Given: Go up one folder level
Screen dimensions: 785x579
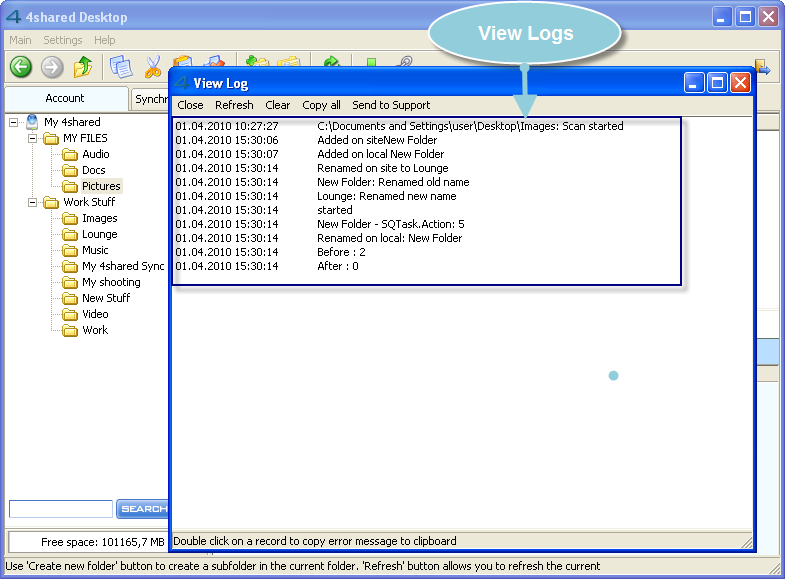Looking at the screenshot, I should [83, 67].
